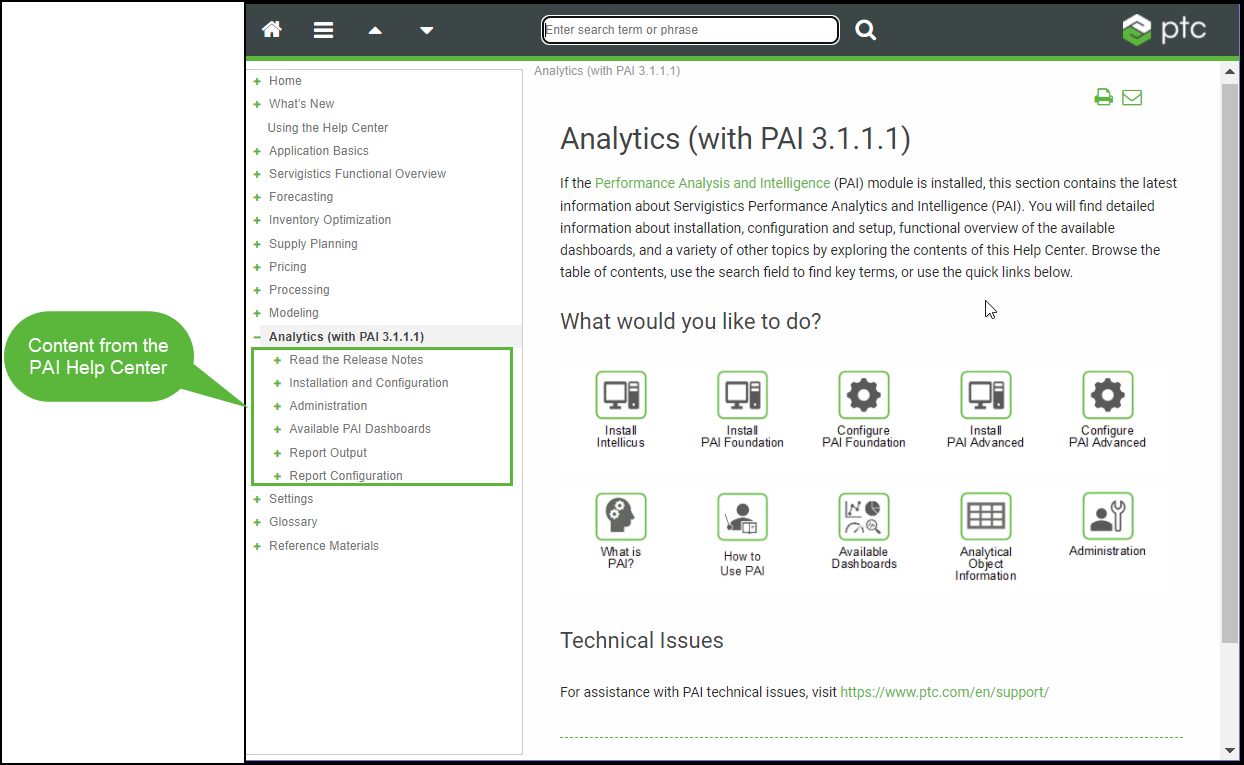Open the Analytical Object Information icon
Screen dimensions: 1244x765
(x=986, y=517)
